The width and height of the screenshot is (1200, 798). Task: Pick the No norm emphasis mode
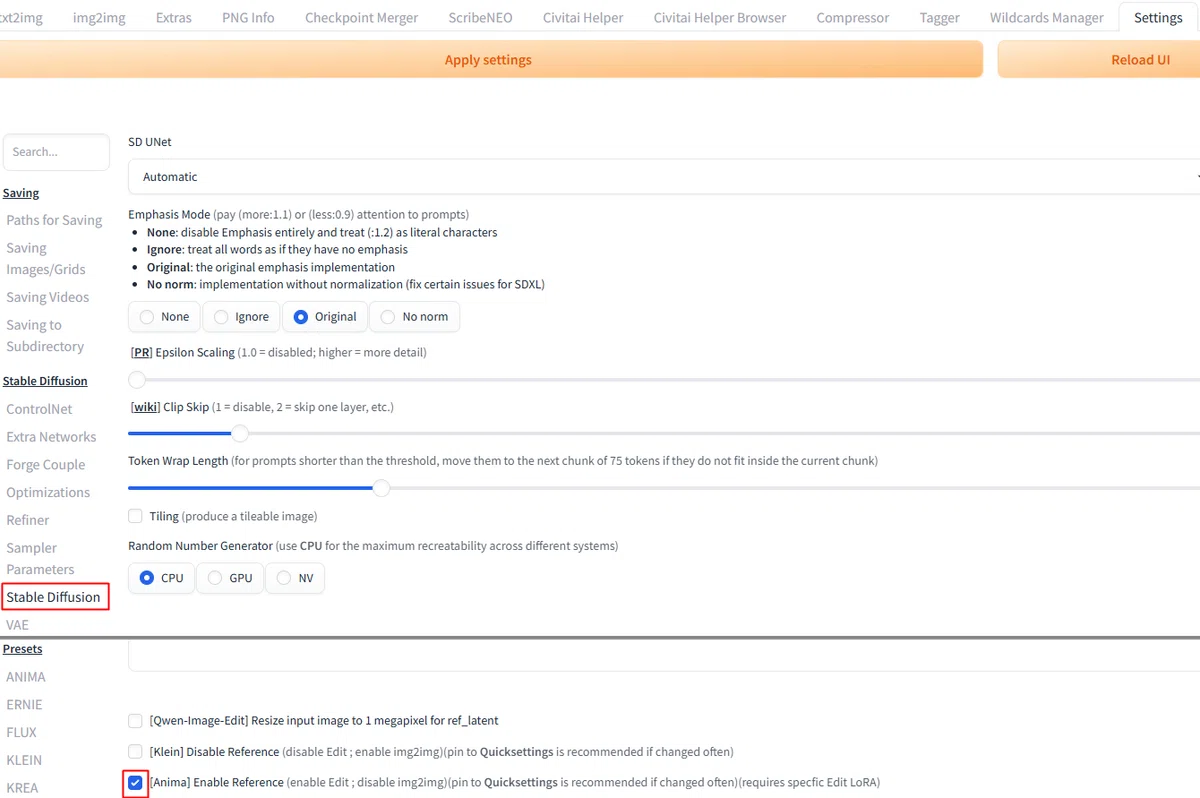click(415, 317)
